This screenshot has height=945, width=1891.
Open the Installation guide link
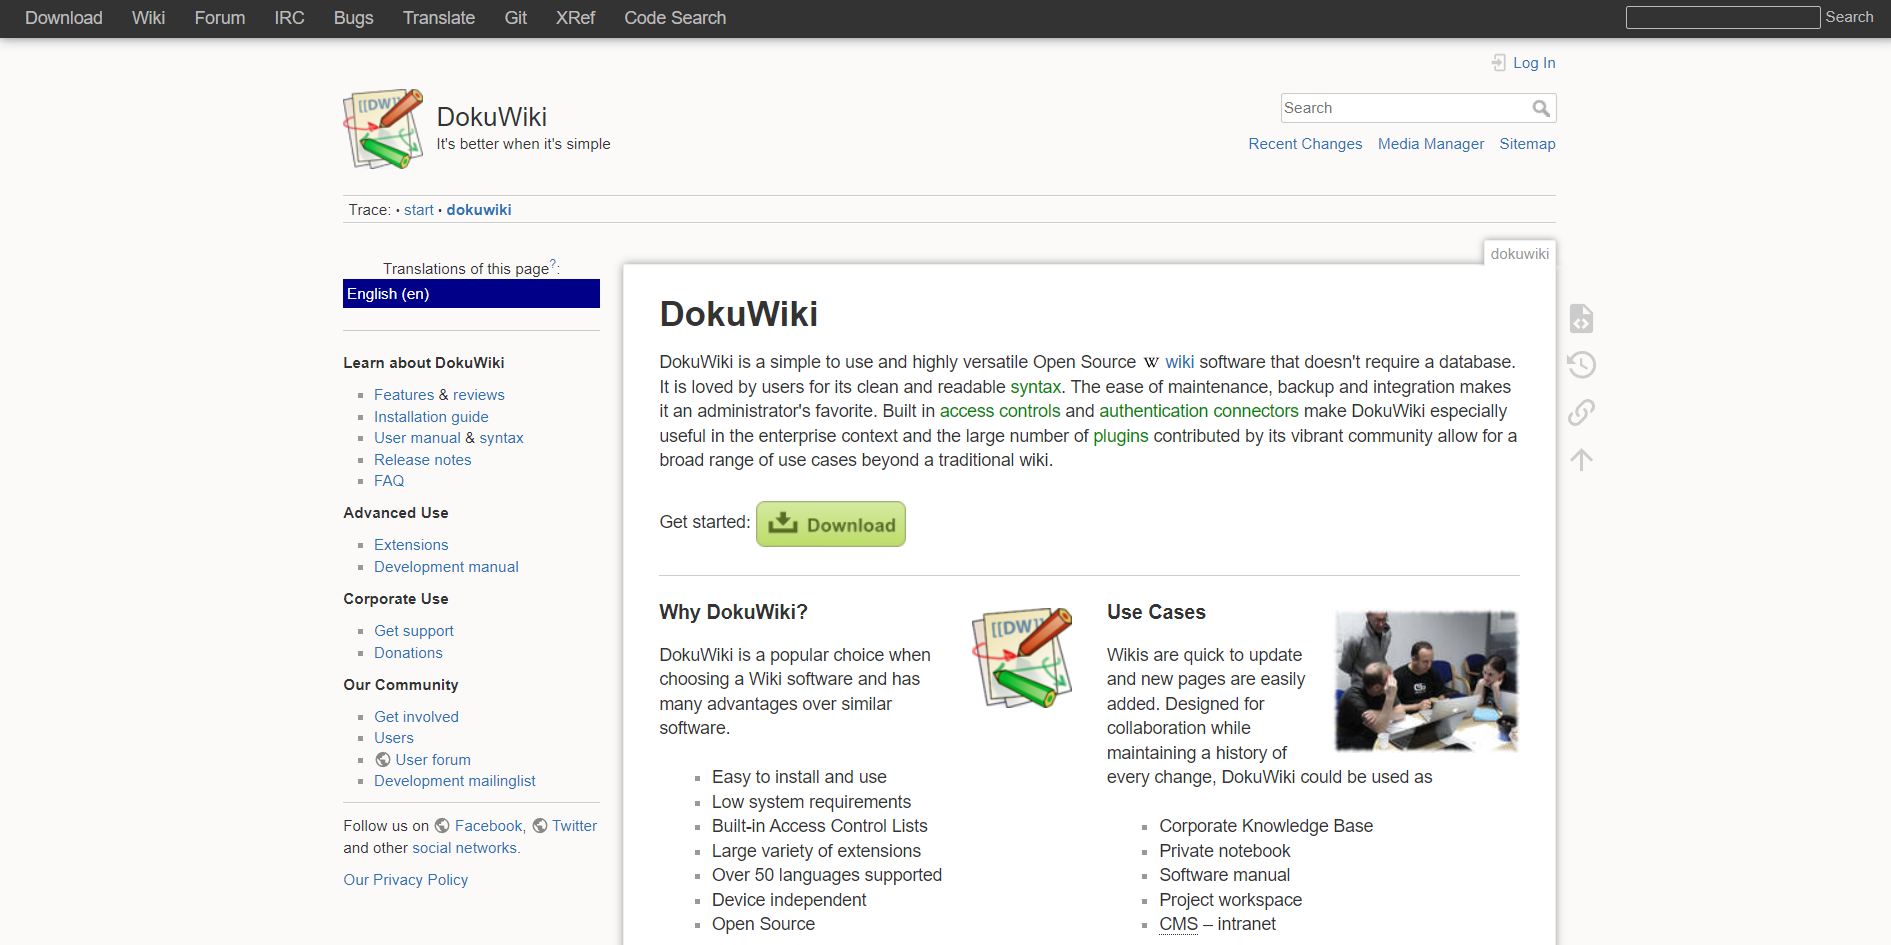[x=431, y=417]
